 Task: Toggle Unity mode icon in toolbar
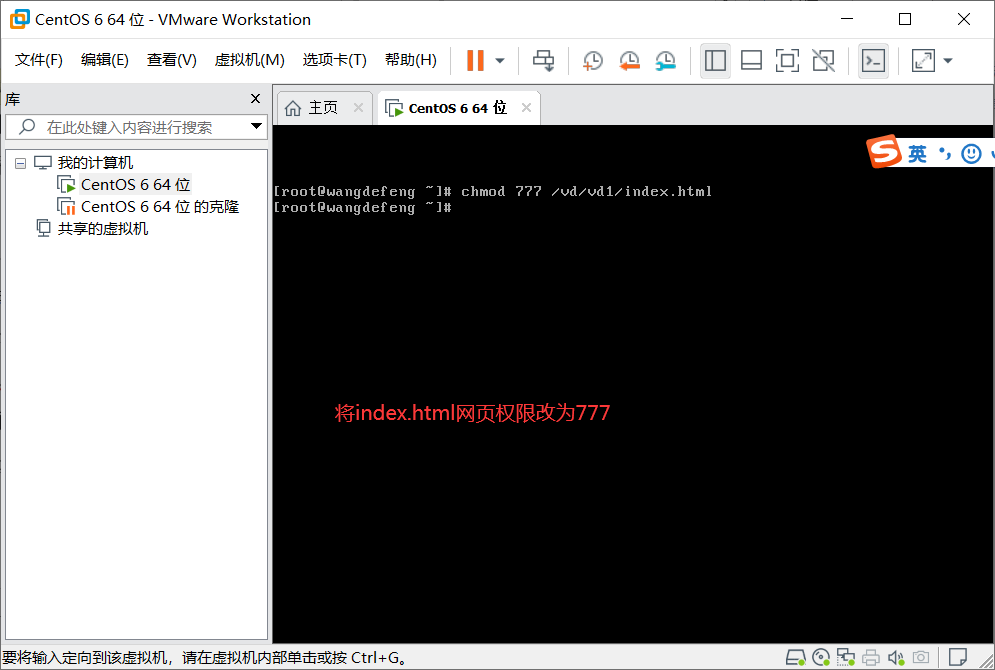click(x=824, y=61)
